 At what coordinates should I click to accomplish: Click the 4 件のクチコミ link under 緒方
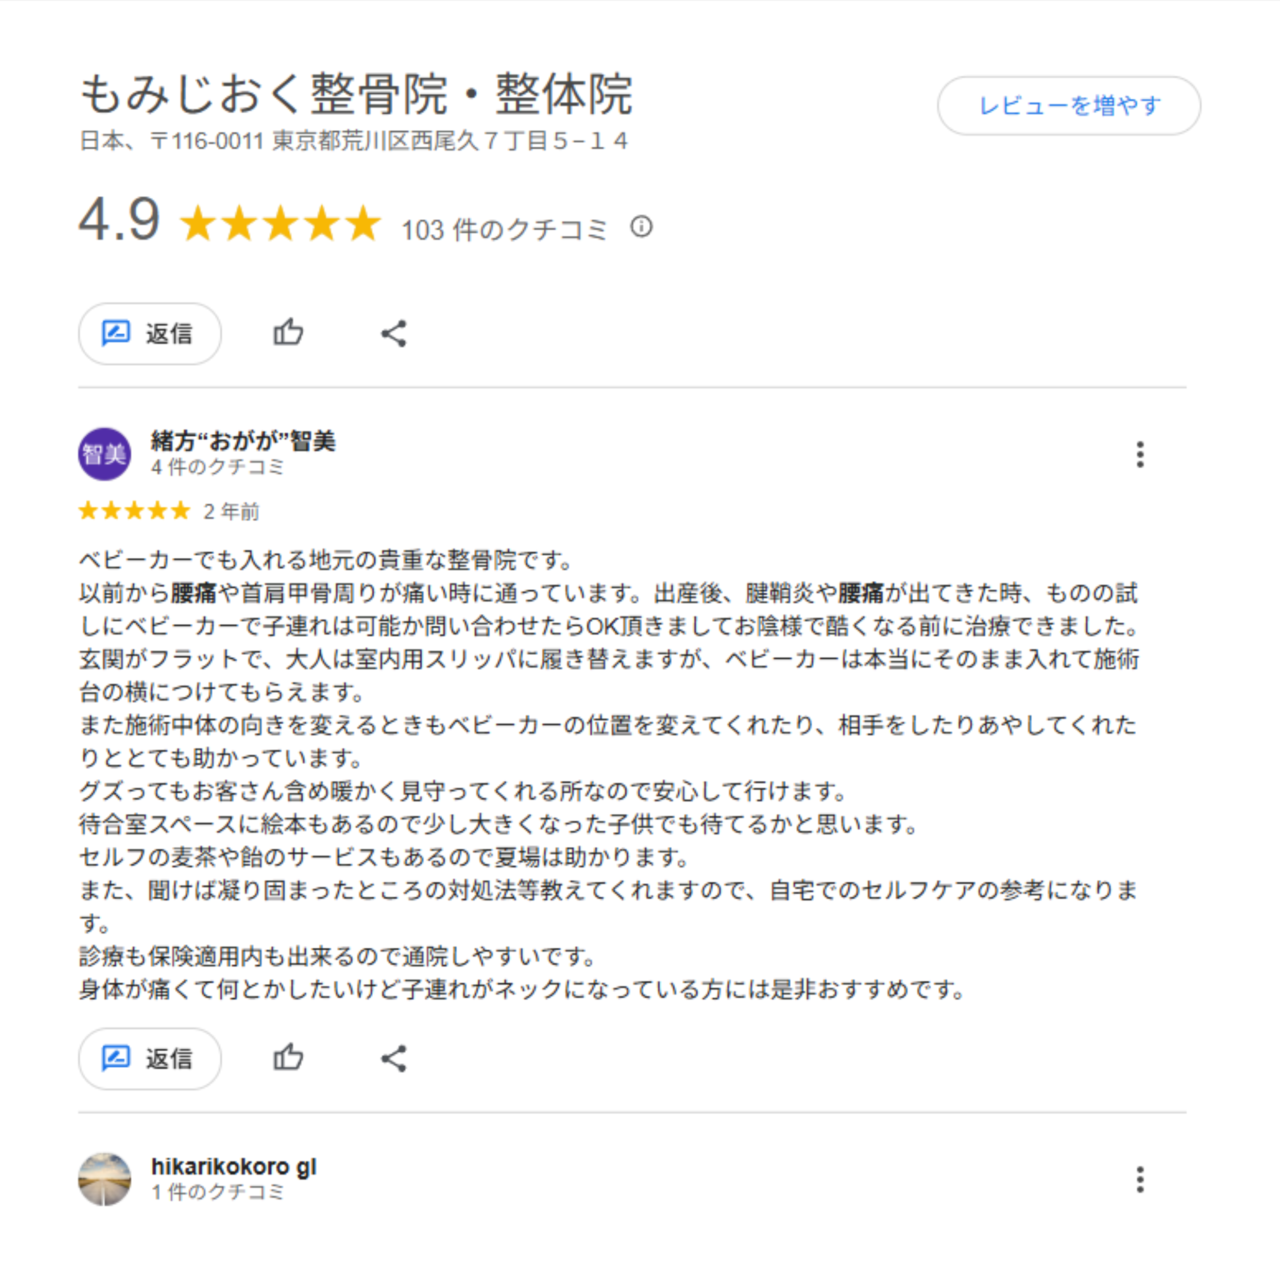[217, 467]
